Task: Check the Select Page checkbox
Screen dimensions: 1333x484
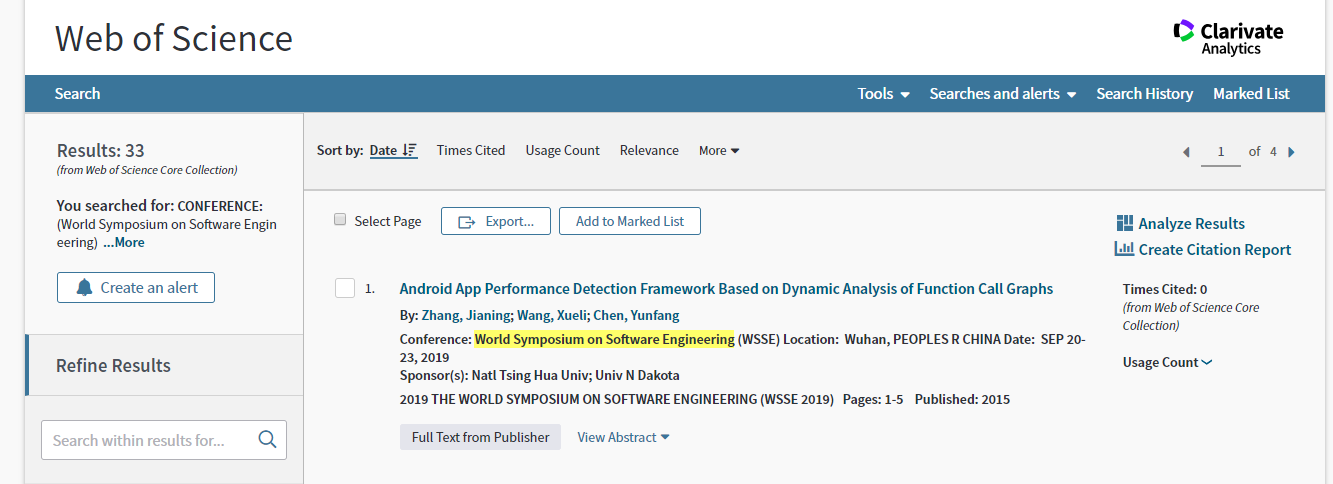Action: click(340, 220)
